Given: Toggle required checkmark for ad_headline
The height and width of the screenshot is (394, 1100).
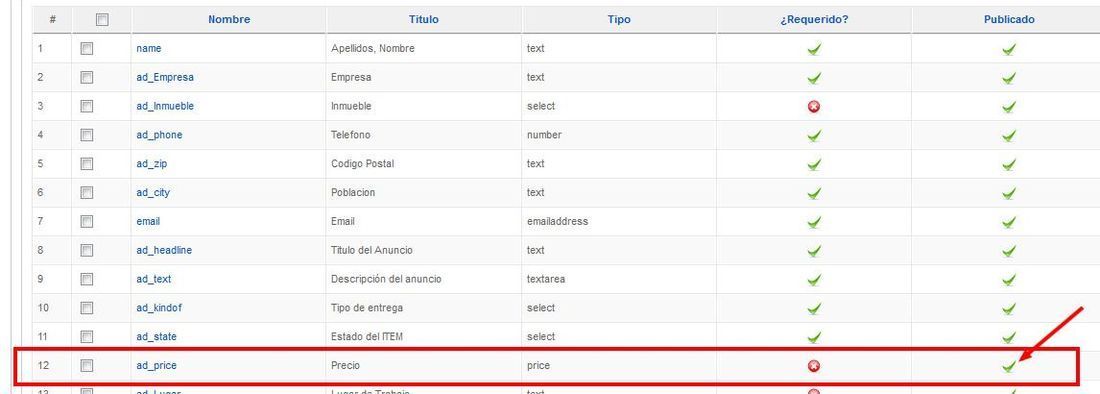Looking at the screenshot, I should 814,250.
